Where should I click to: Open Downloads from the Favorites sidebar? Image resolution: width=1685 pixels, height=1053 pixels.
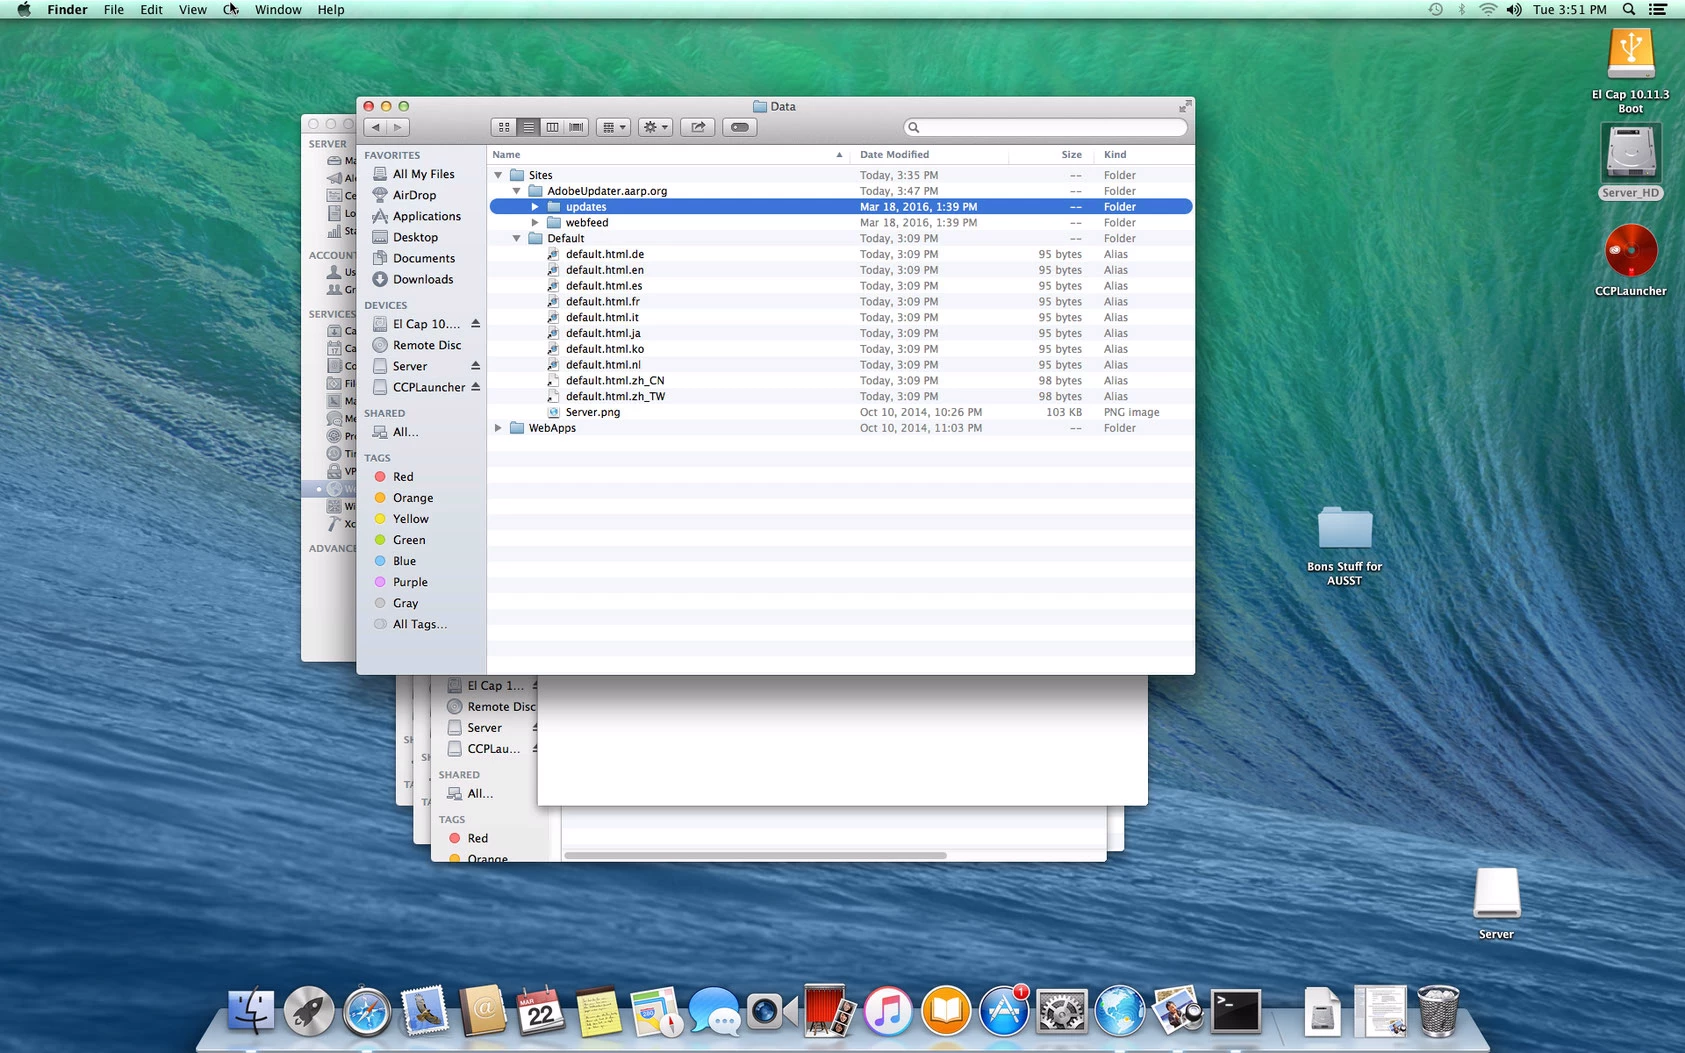(x=423, y=279)
